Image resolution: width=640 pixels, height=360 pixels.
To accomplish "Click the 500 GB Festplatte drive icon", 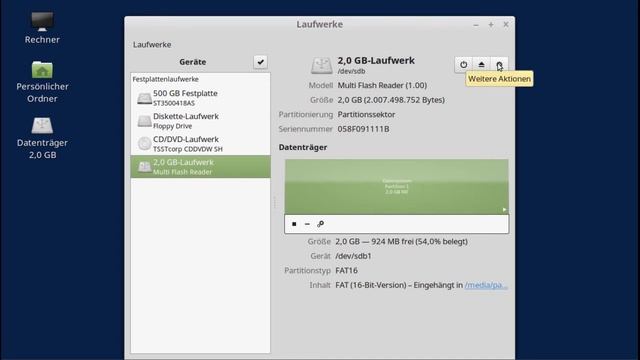I will [144, 98].
